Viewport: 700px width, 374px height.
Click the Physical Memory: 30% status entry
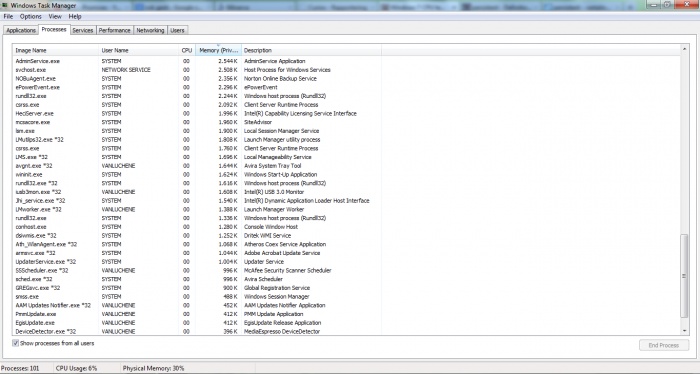click(x=153, y=368)
